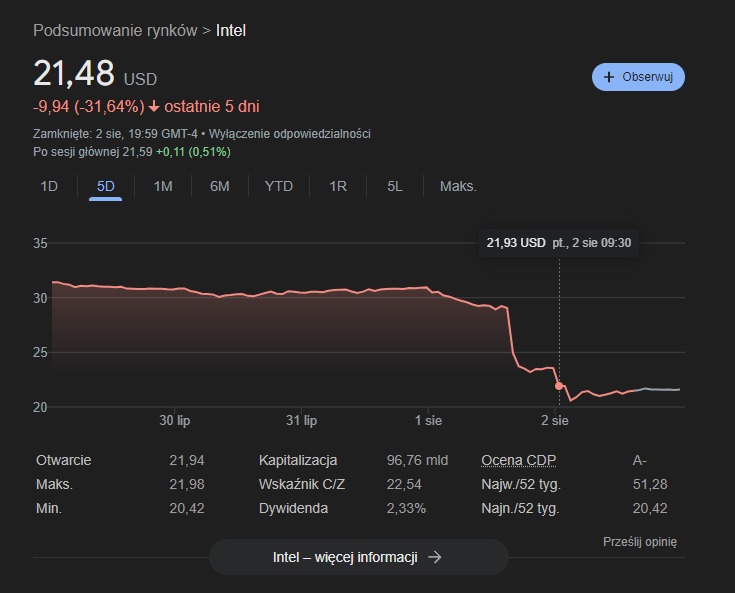Viewport: 735px width, 593px height.
Task: Click the Otwarcie value 21,94
Action: pos(187,460)
